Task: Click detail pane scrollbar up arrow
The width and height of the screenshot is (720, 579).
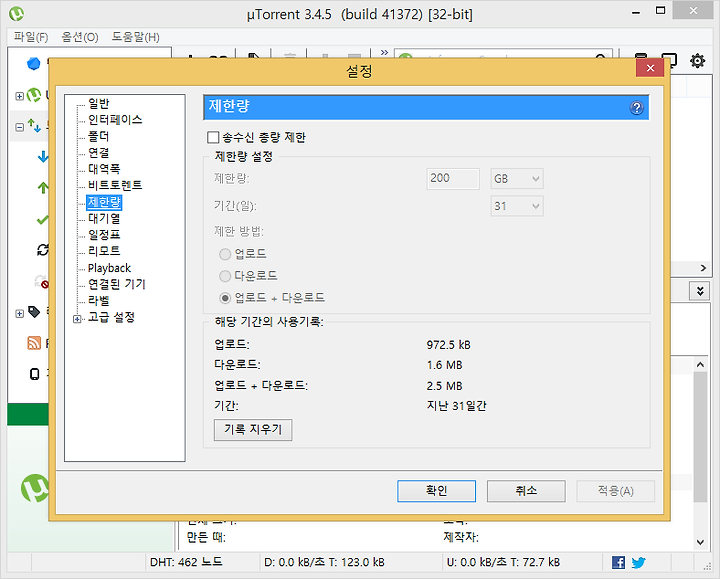Action: (700, 365)
